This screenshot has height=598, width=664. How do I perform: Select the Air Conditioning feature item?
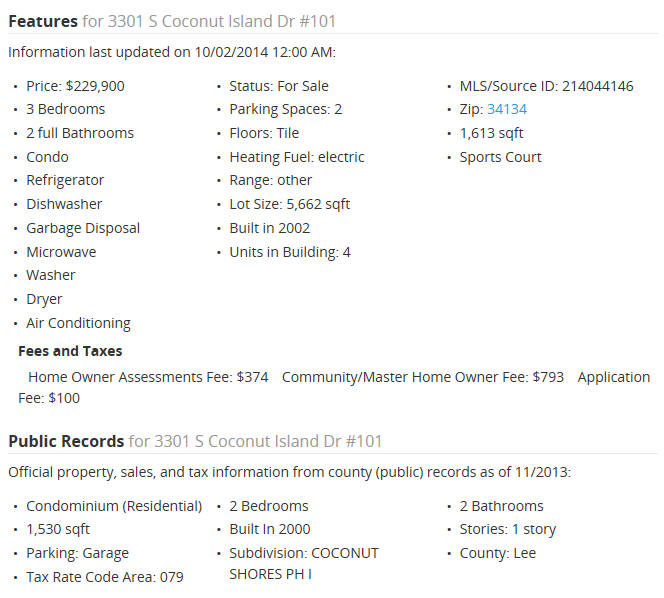(78, 323)
